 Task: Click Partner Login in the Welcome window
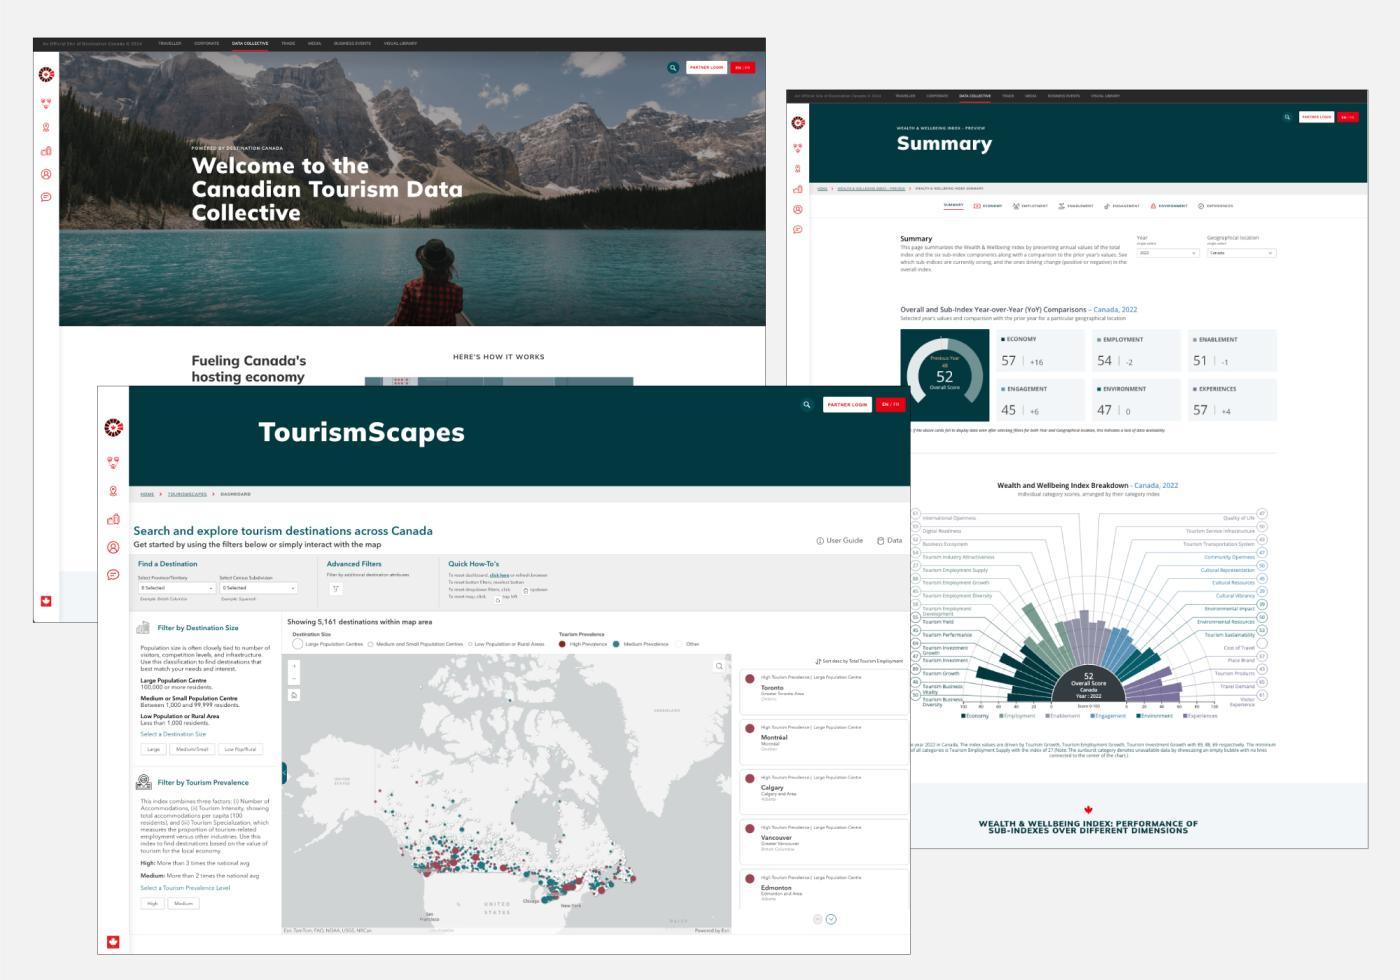pyautogui.click(x=706, y=68)
